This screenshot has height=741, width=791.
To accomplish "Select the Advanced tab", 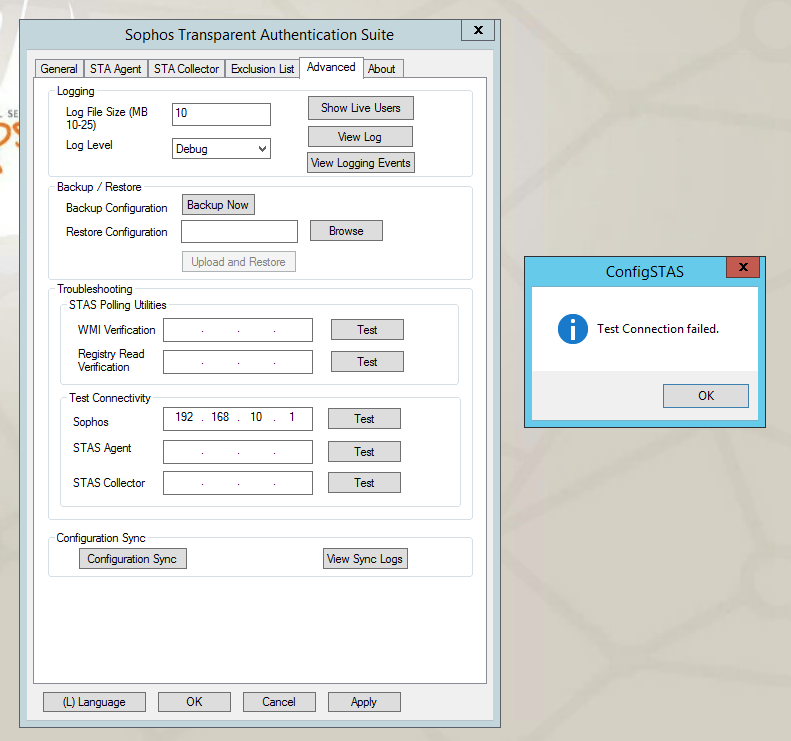I will (331, 67).
